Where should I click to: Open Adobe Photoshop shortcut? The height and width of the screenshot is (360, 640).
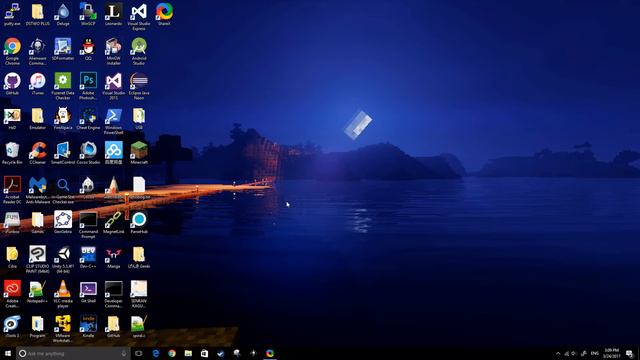pos(88,86)
